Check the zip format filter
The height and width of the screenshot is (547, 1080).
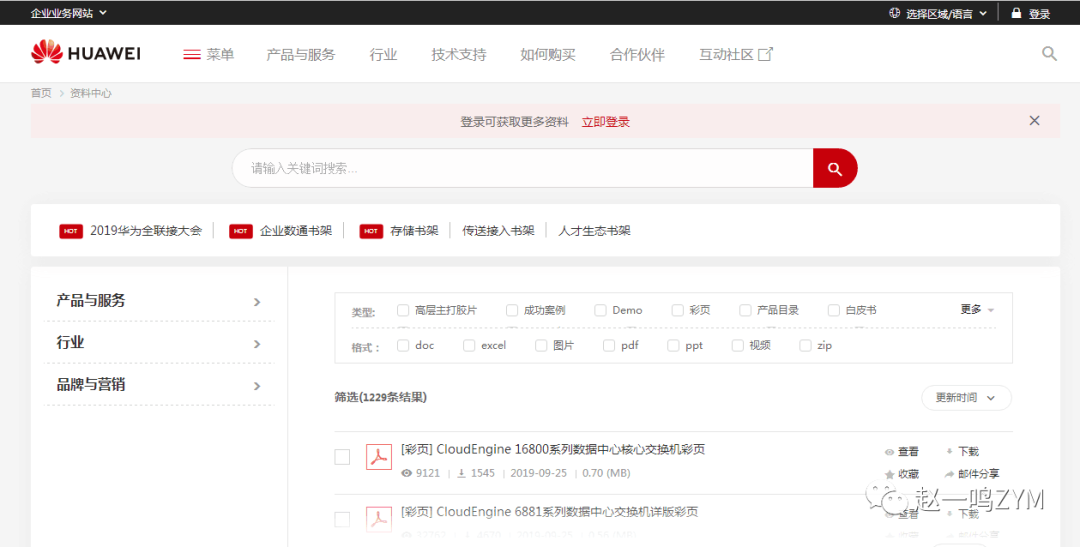click(805, 345)
